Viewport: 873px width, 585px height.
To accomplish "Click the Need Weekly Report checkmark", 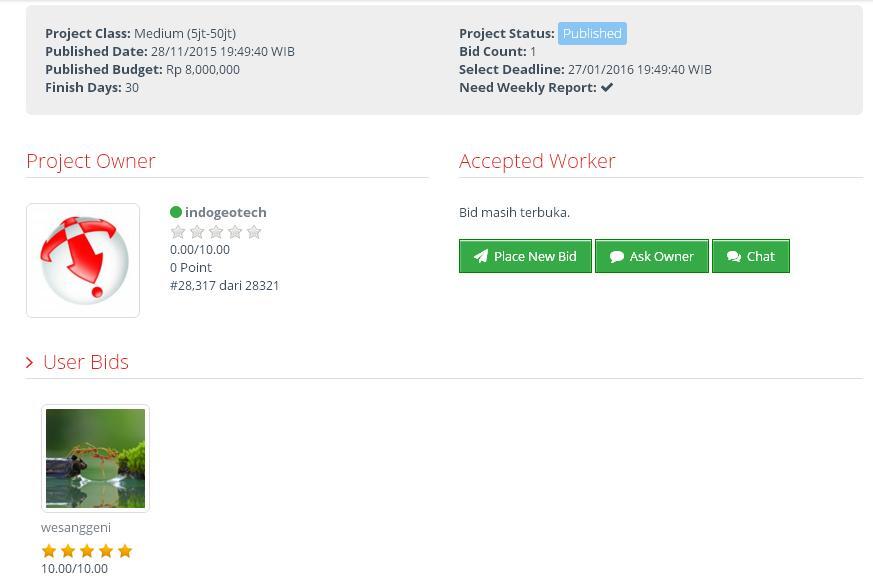I will [x=607, y=87].
